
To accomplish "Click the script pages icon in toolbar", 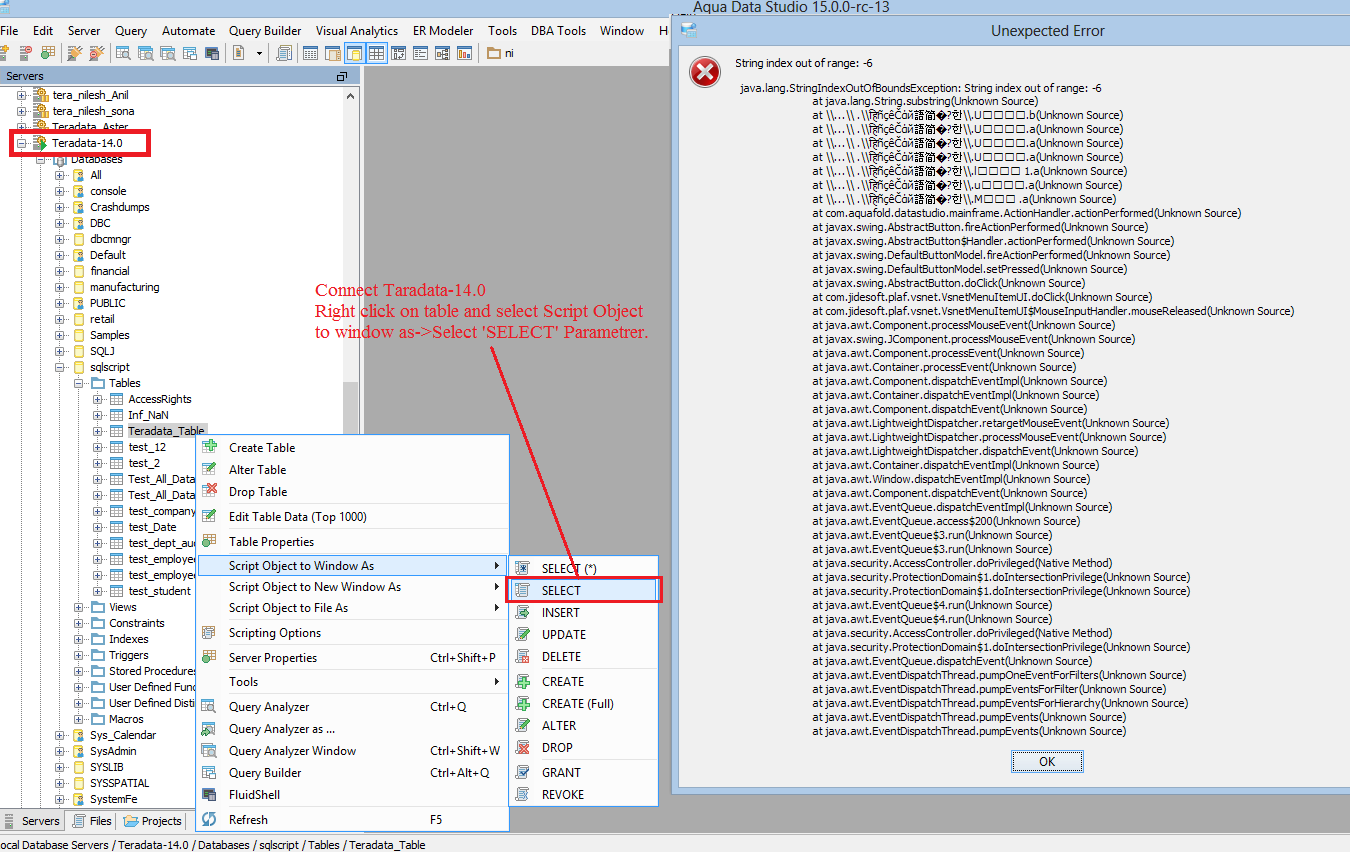I will coord(284,53).
